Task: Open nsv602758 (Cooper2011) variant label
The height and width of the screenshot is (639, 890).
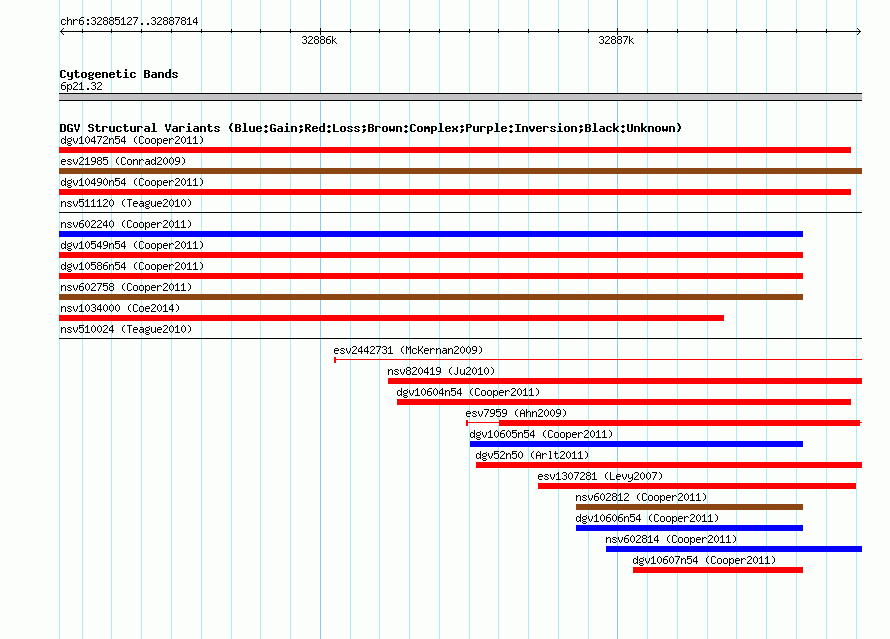Action: click(126, 287)
